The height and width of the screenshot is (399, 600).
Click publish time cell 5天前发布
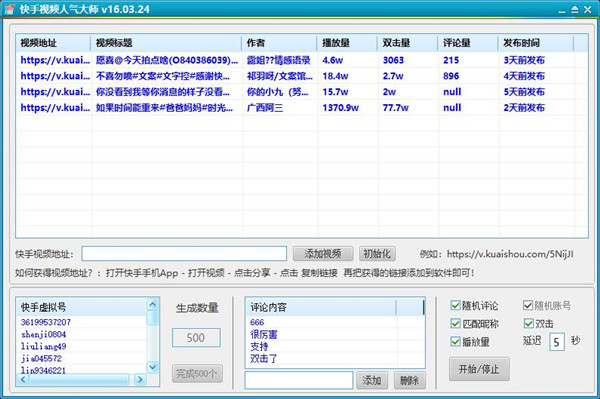pyautogui.click(x=524, y=92)
